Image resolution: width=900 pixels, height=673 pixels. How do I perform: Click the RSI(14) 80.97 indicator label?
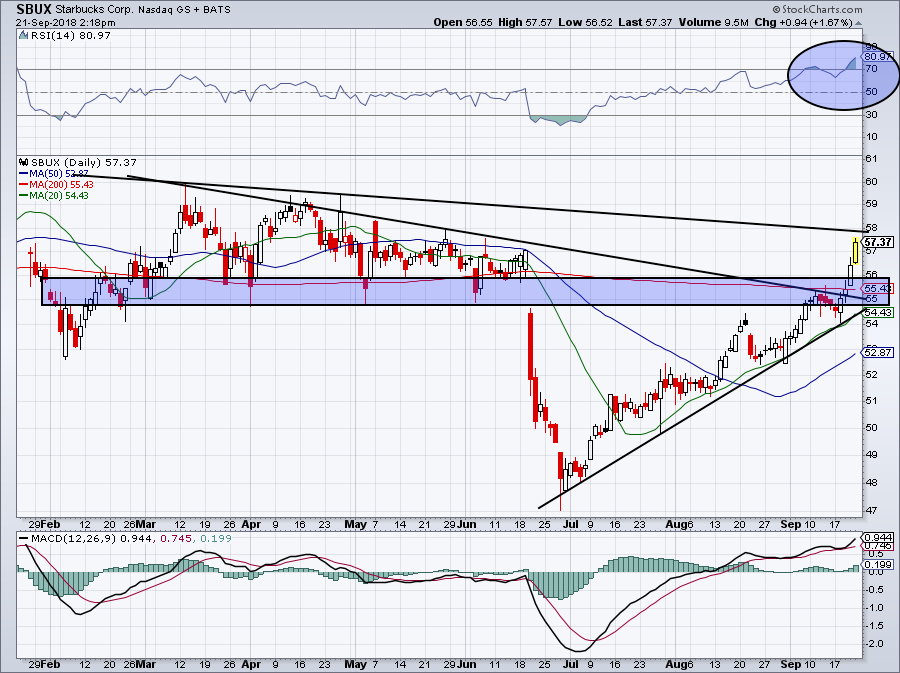[71, 36]
